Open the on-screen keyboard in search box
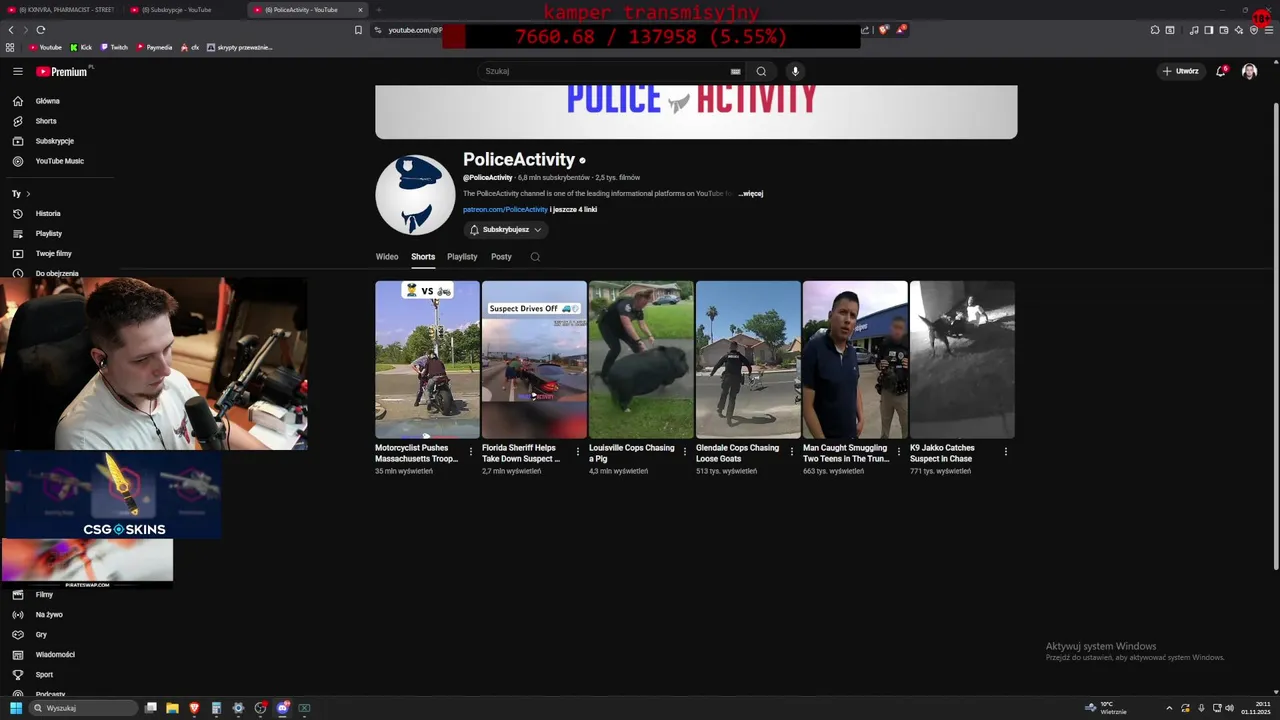 (x=736, y=71)
